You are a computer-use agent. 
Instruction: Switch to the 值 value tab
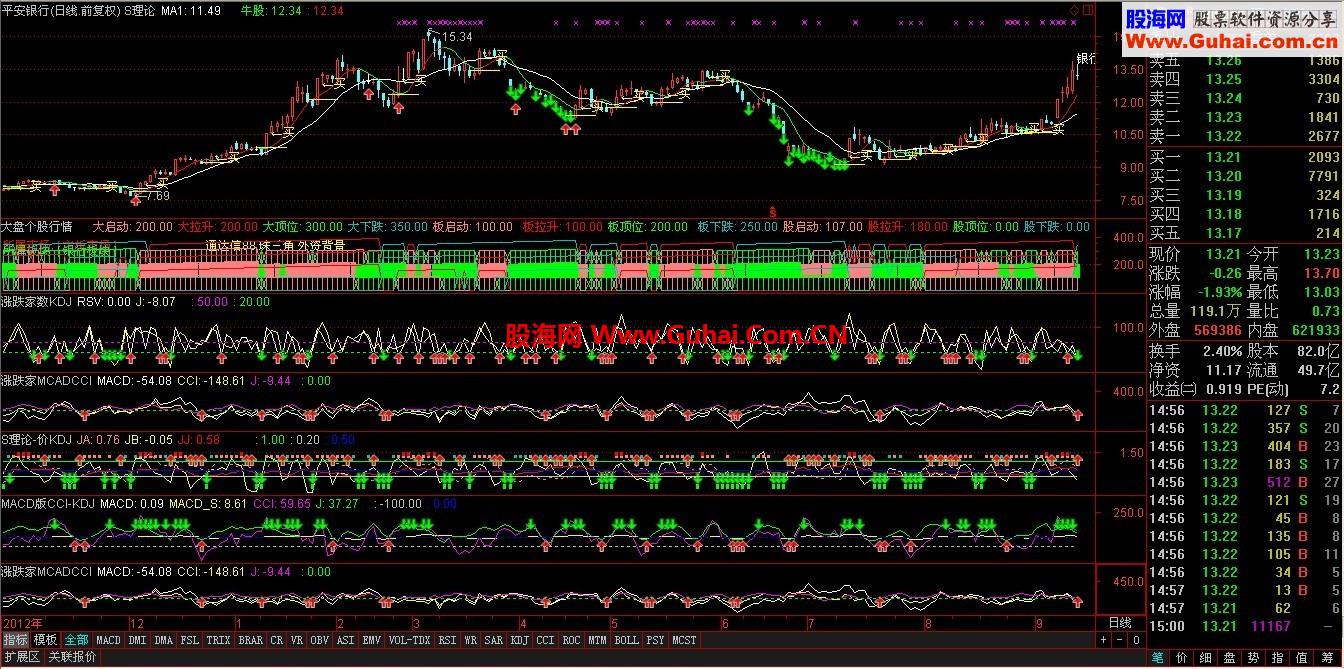pos(1302,657)
